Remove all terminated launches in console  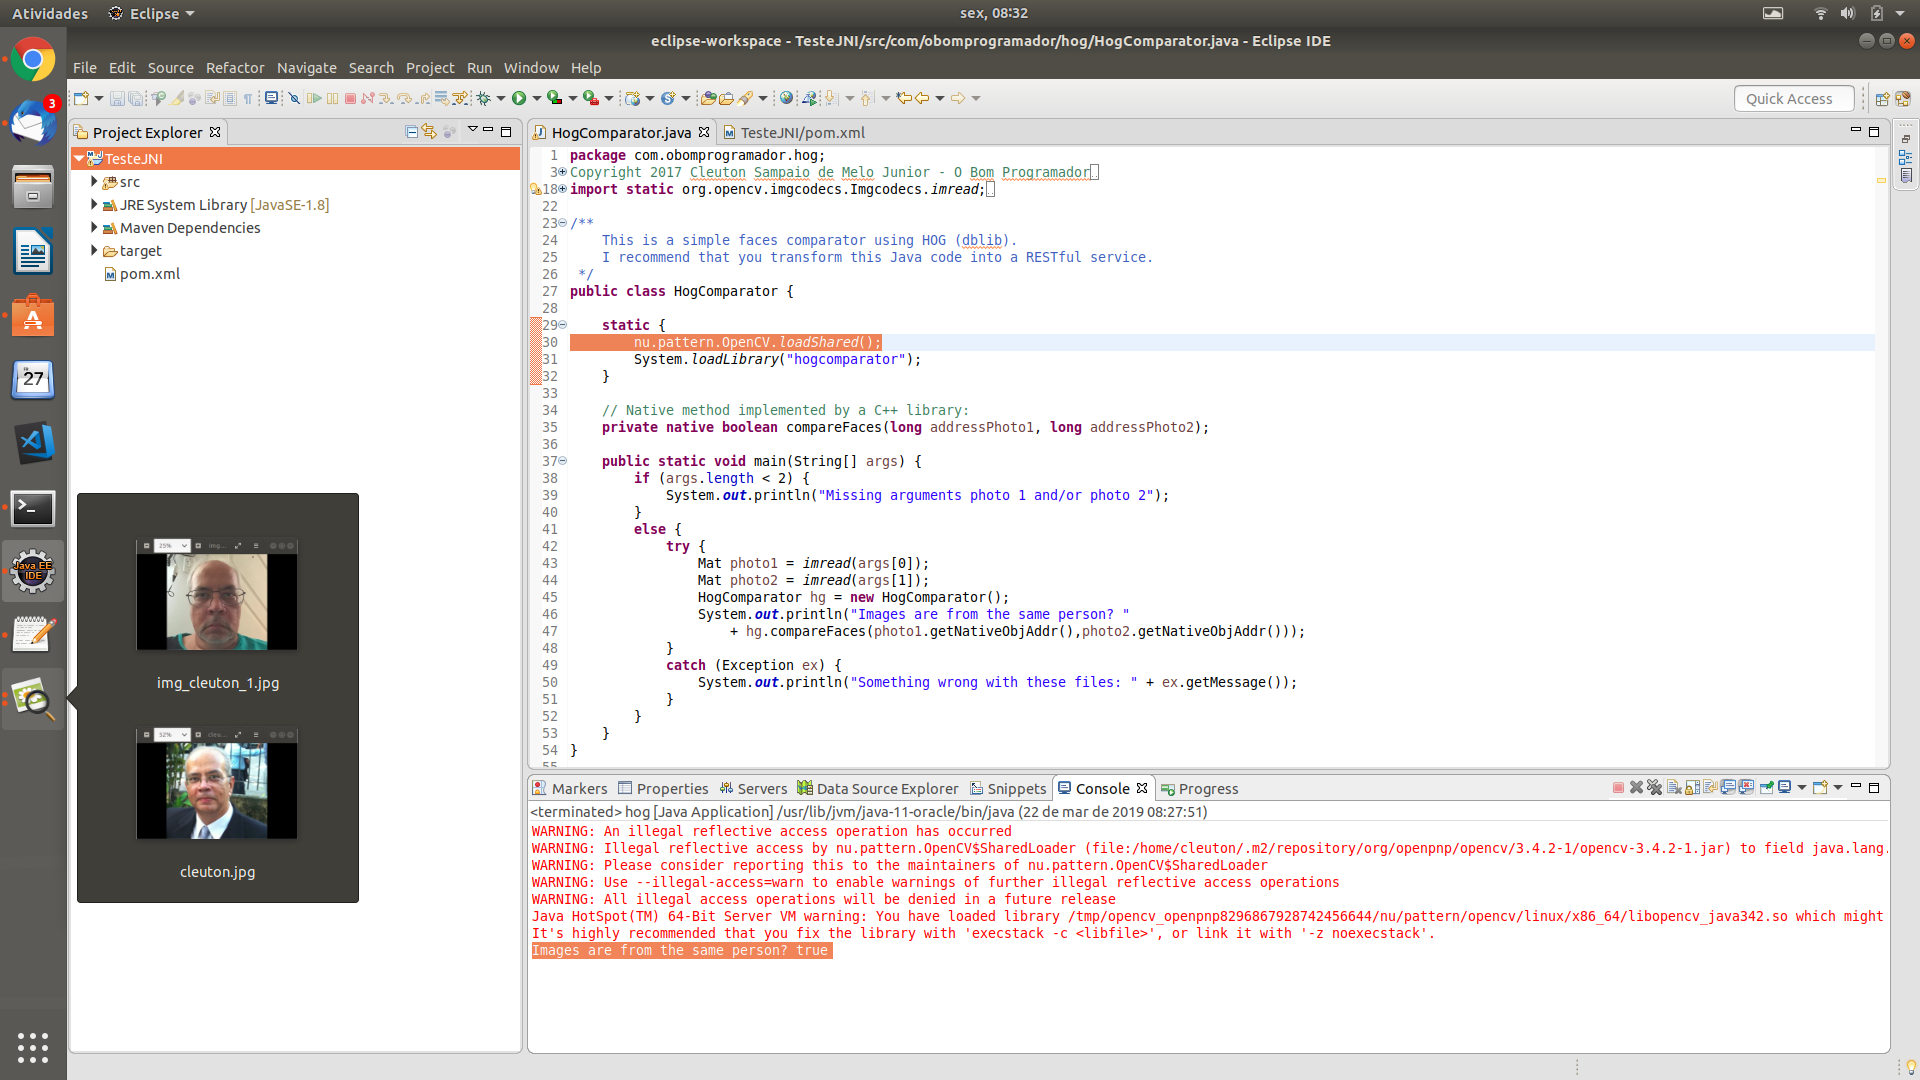click(x=1654, y=787)
